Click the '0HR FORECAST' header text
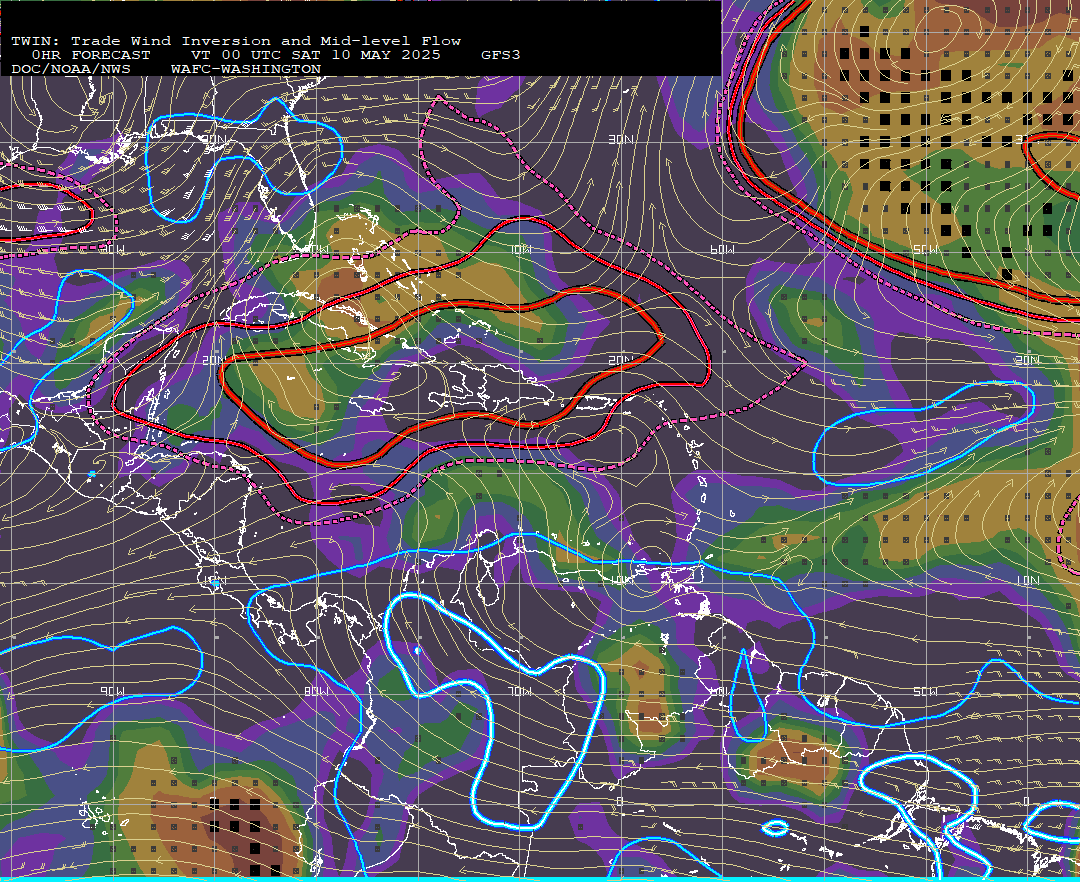 90,55
